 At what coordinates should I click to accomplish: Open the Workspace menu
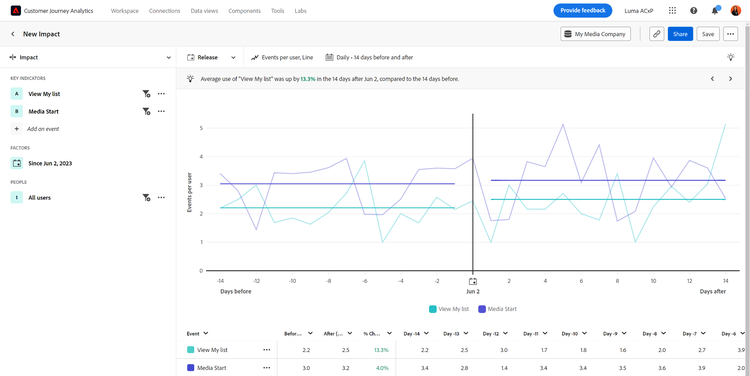[x=125, y=11]
